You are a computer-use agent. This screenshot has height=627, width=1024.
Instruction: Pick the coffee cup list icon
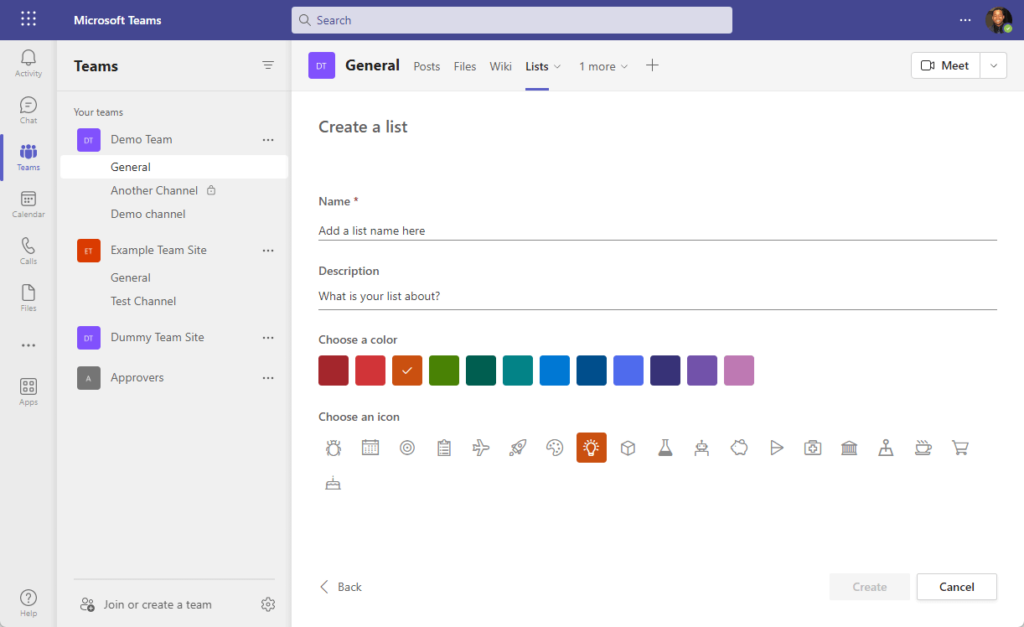coord(923,447)
